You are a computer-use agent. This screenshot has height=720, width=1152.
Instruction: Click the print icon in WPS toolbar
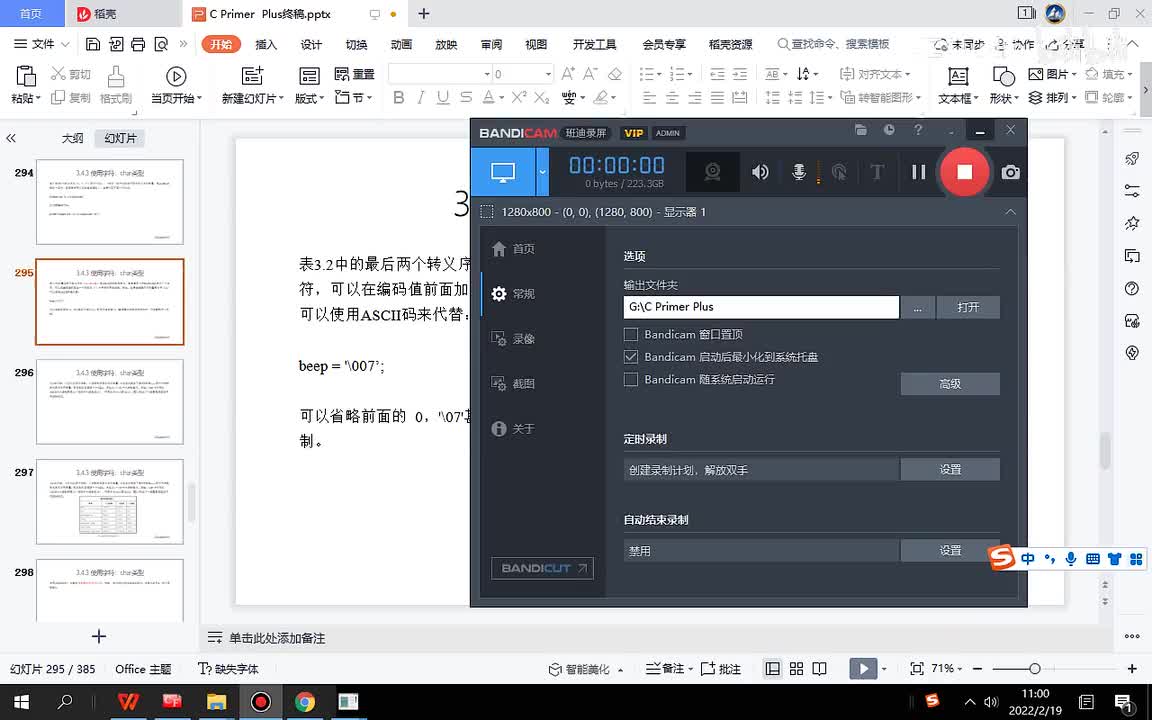[x=138, y=44]
